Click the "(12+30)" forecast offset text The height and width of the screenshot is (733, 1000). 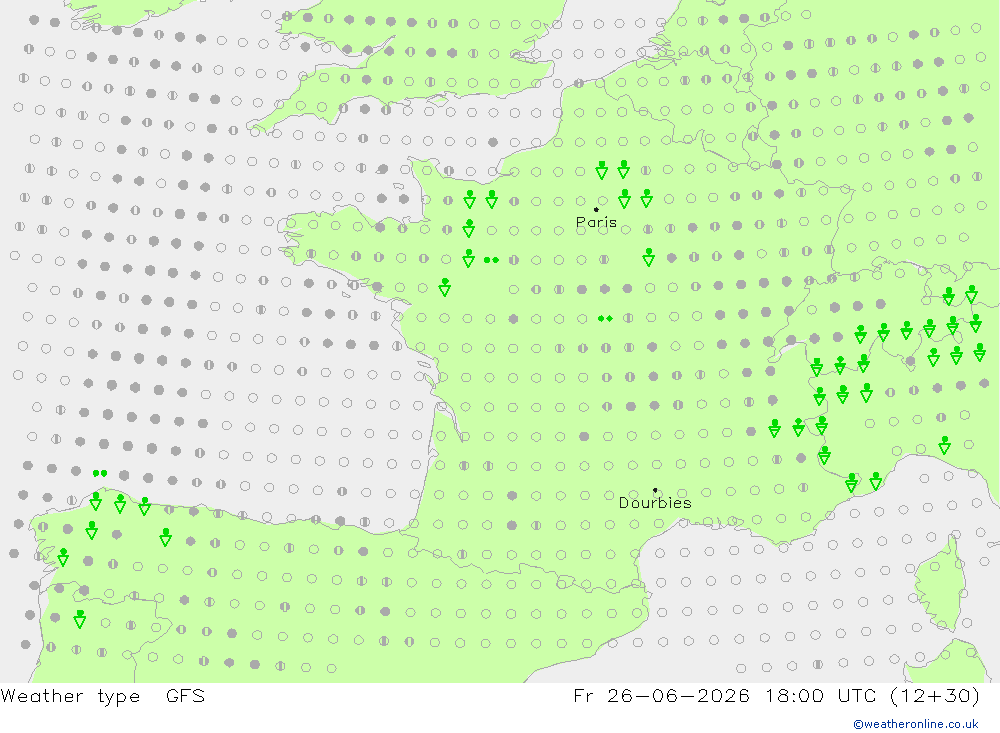(x=934, y=696)
